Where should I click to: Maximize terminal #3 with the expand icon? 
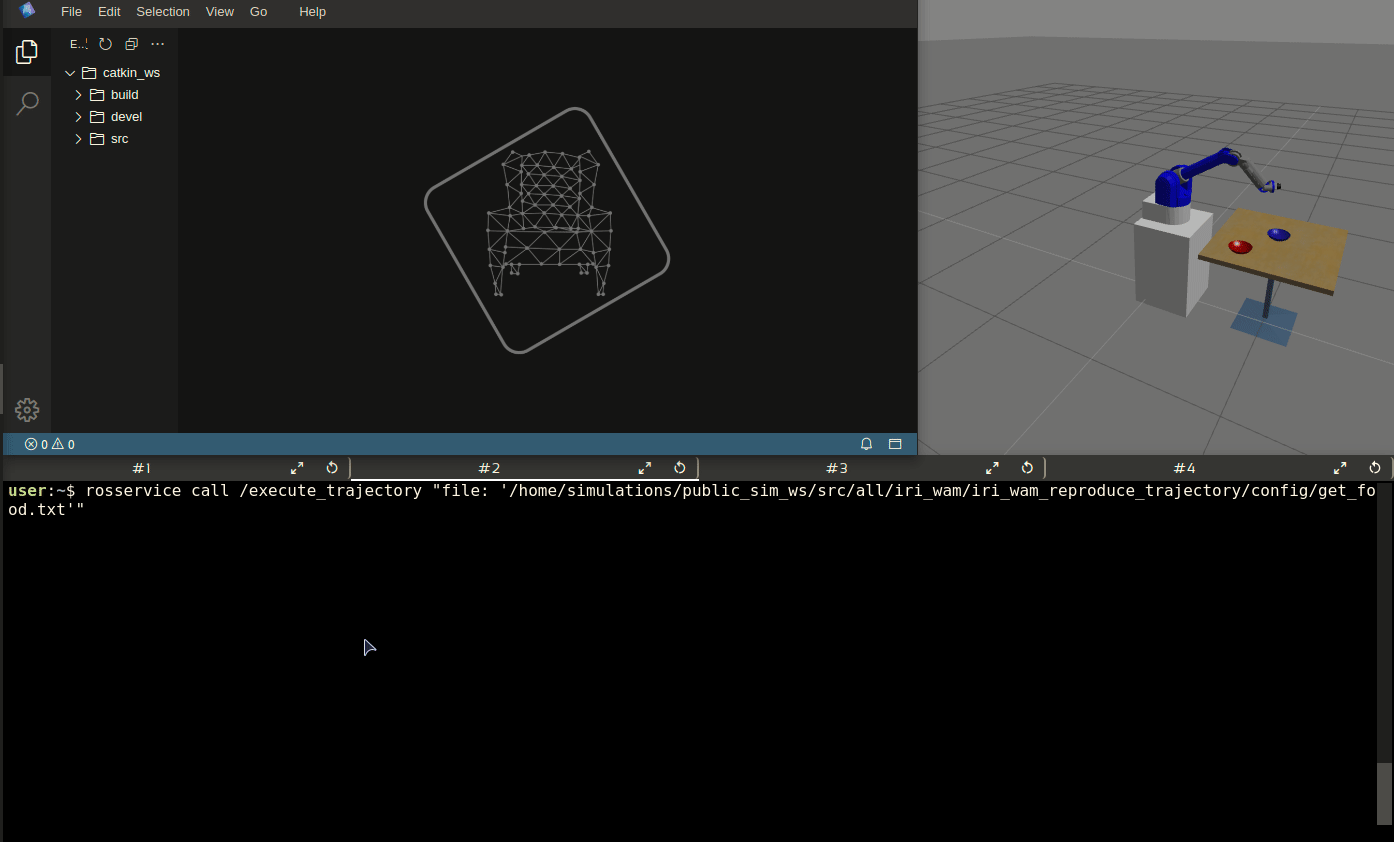(992, 468)
